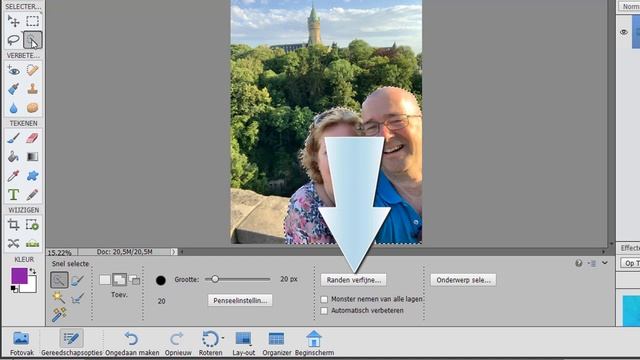The width and height of the screenshot is (640, 360).
Task: Select the Smart Brush tool
Action: 13,89
